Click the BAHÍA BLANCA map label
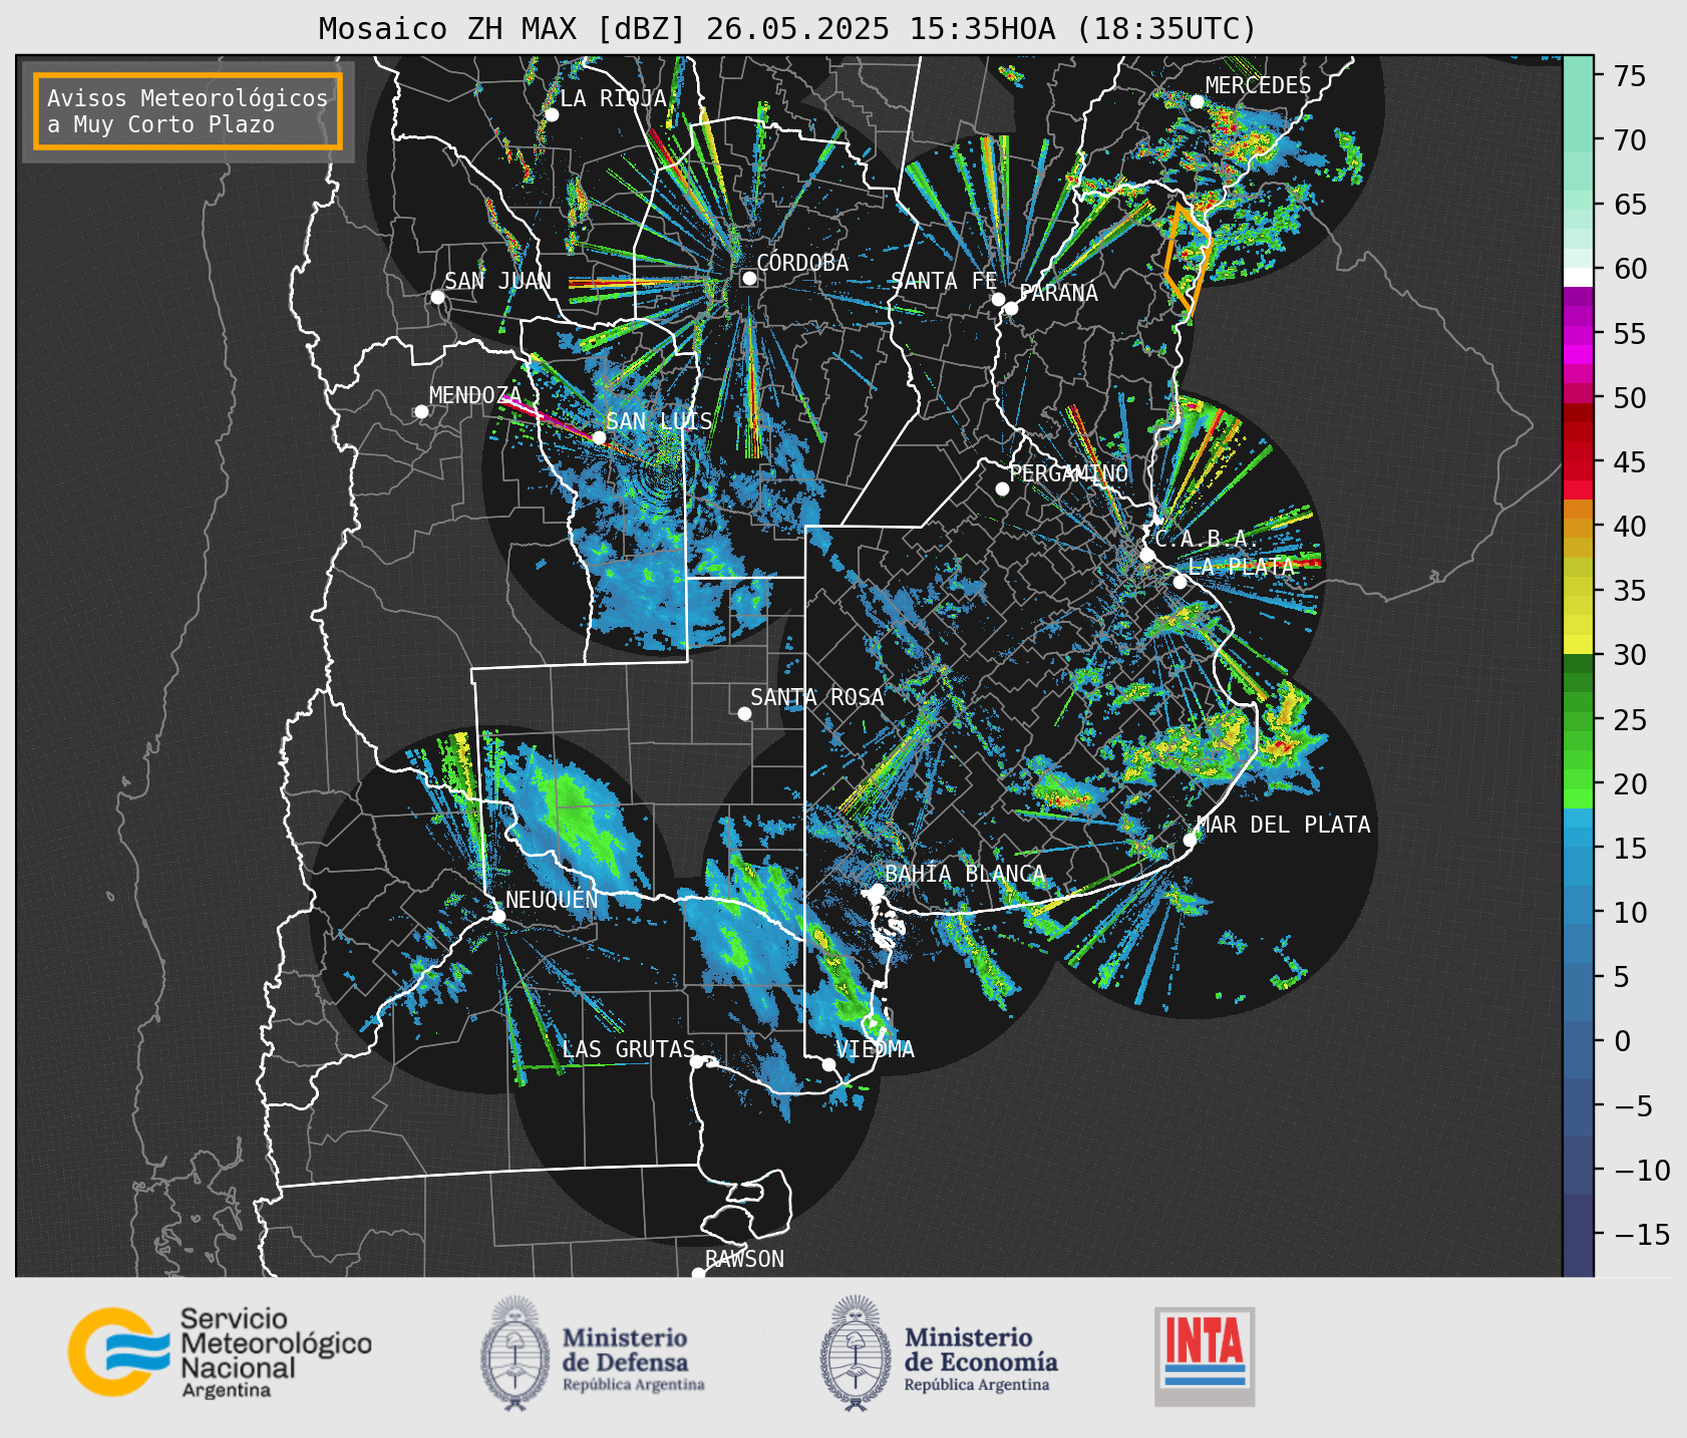 [x=965, y=874]
